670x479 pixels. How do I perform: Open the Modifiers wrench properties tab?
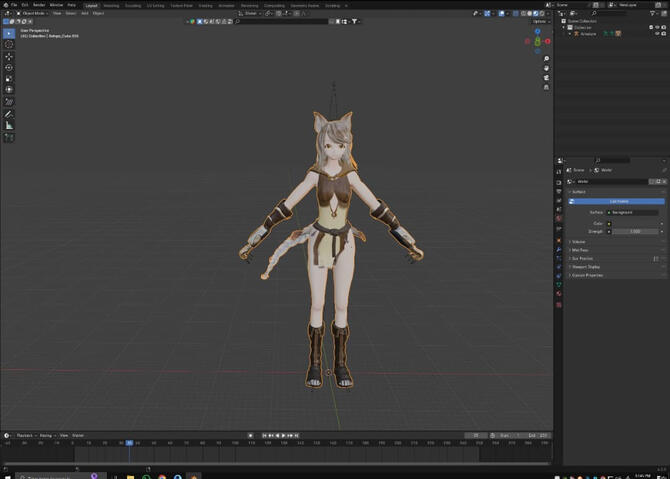559,249
